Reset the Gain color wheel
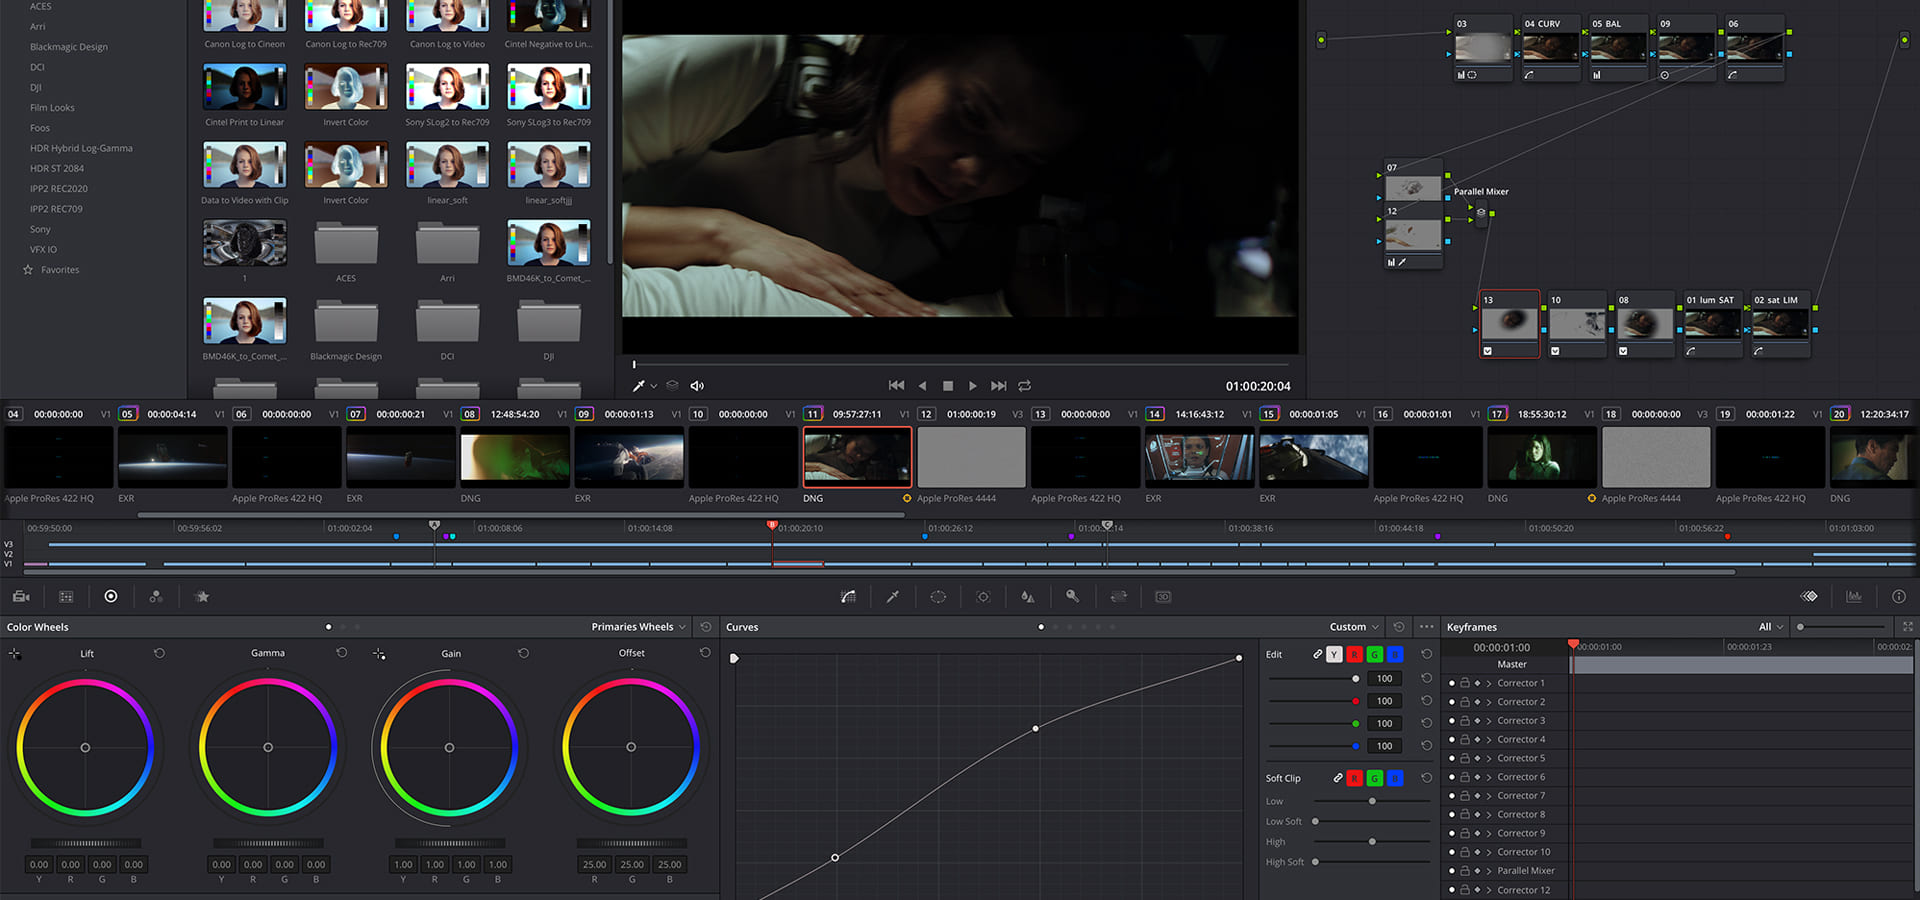 523,653
